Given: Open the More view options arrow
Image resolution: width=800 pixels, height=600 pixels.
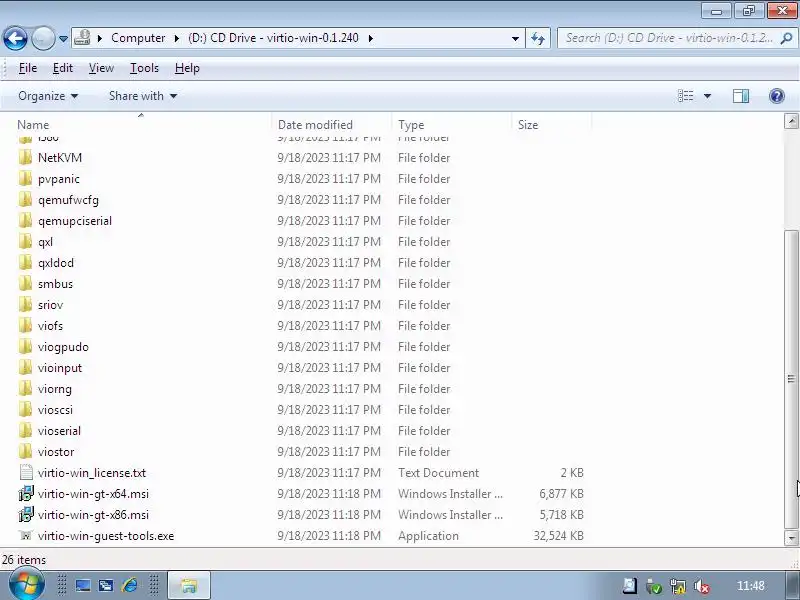Looking at the screenshot, I should point(707,96).
